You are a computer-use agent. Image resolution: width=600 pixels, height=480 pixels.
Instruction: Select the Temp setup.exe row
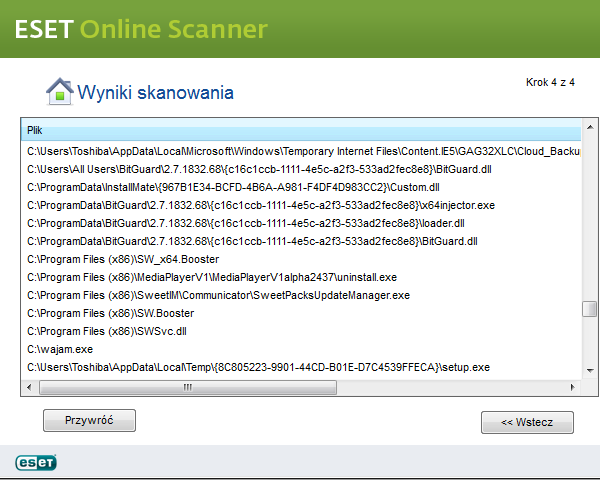301,367
